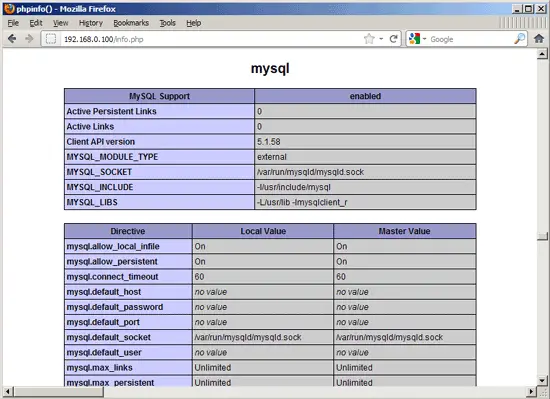Open the File menu
Image resolution: width=550 pixels, height=399 pixels.
13,23
